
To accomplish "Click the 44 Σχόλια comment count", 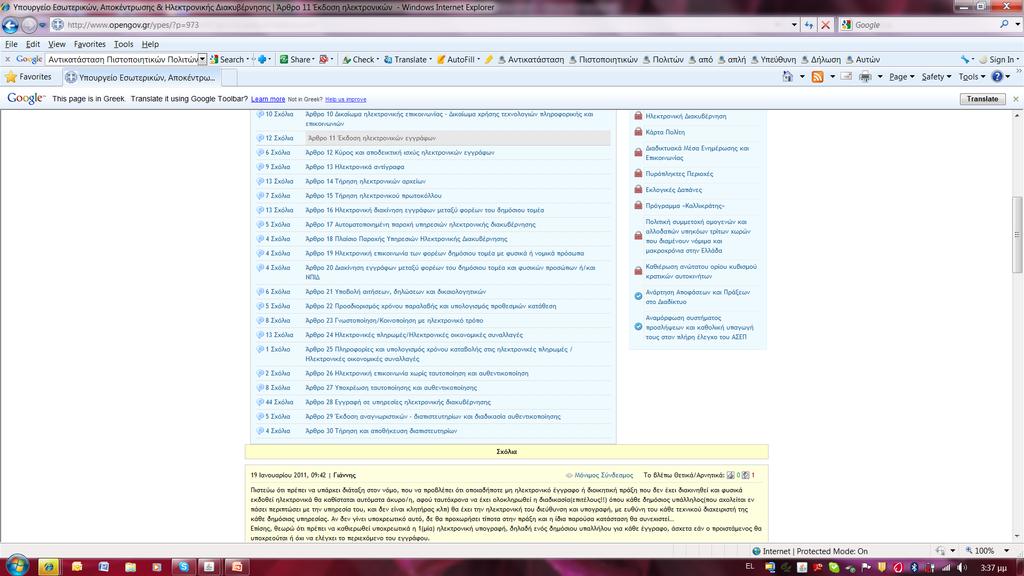I will (x=279, y=402).
